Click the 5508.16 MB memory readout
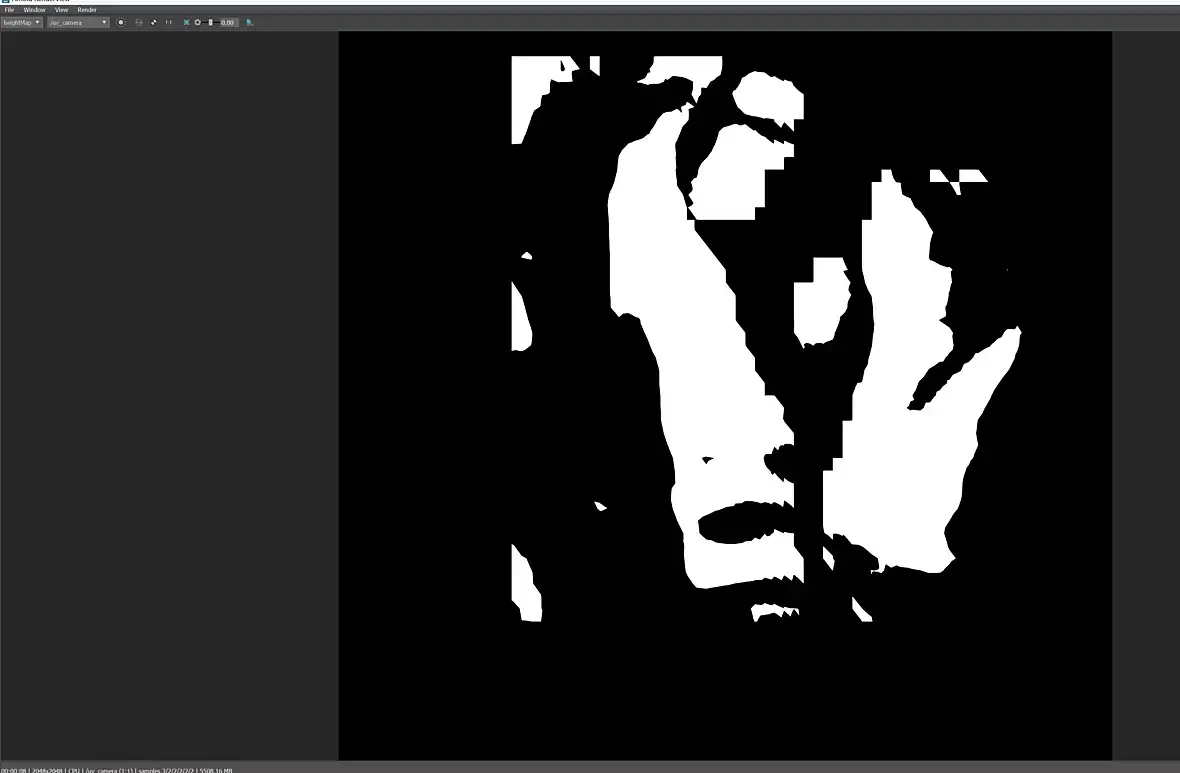Viewport: 1180px width, 773px height. [x=215, y=770]
